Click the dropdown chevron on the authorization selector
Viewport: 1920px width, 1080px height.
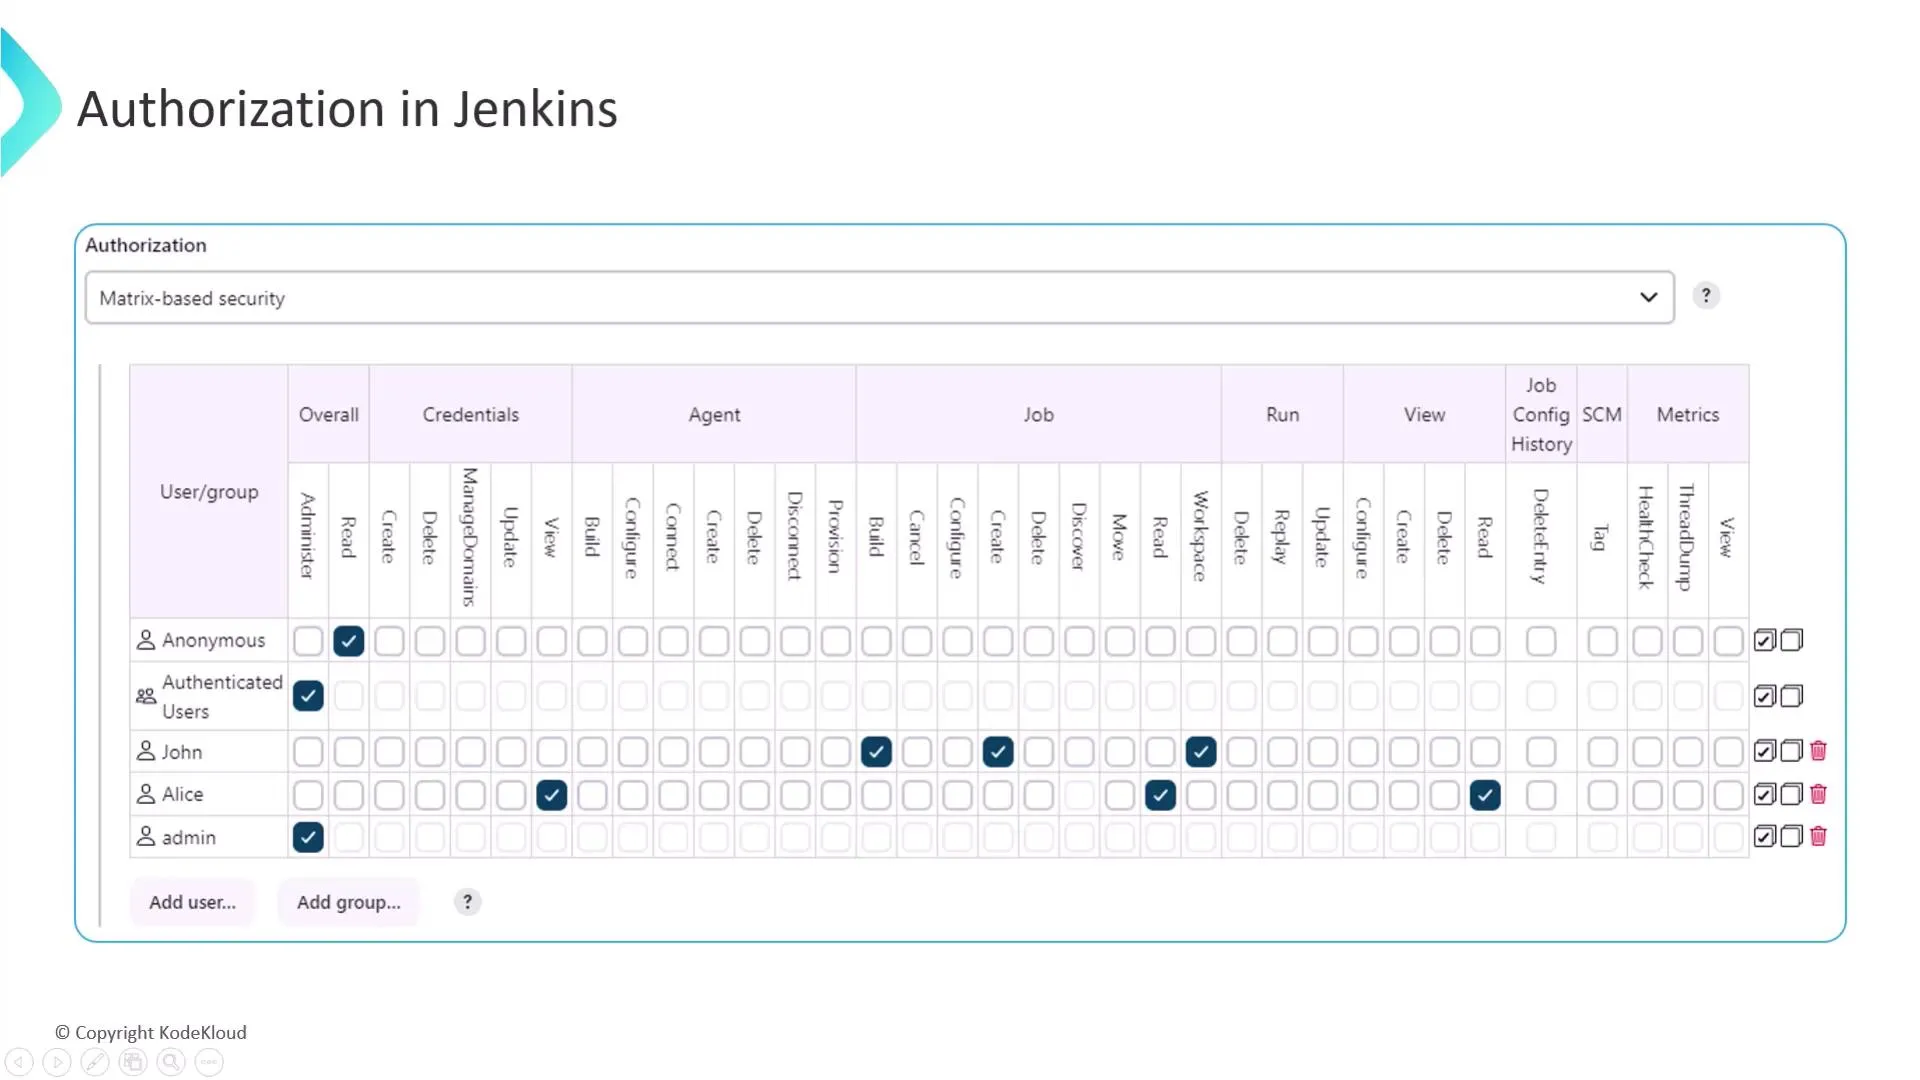1647,297
